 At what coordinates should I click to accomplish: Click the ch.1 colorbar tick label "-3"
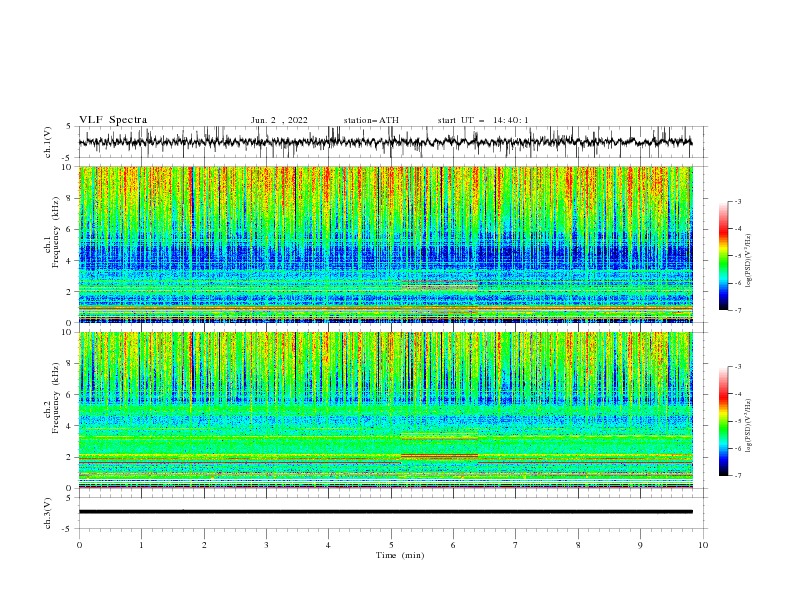coord(738,201)
